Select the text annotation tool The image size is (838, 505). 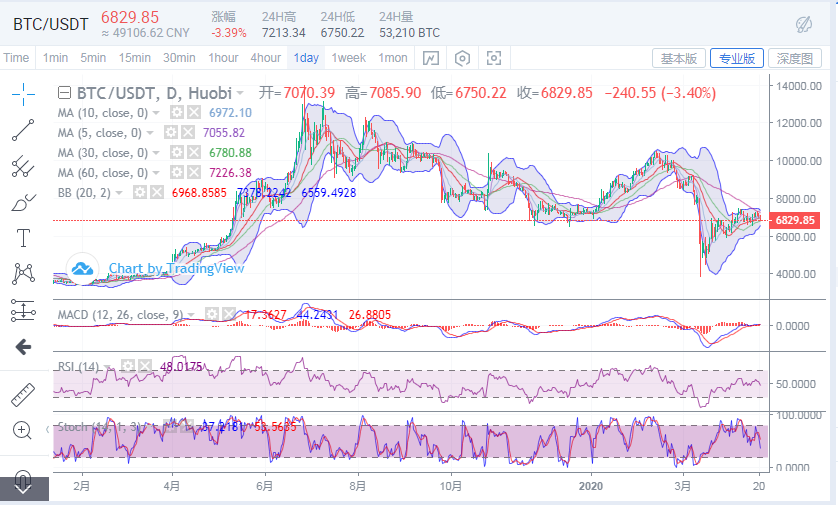[24, 238]
